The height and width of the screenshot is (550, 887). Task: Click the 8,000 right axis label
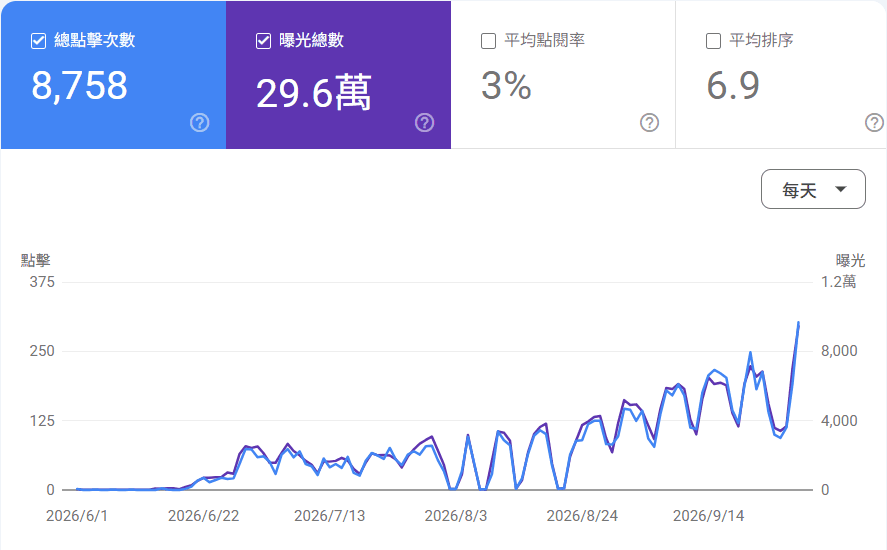point(839,351)
